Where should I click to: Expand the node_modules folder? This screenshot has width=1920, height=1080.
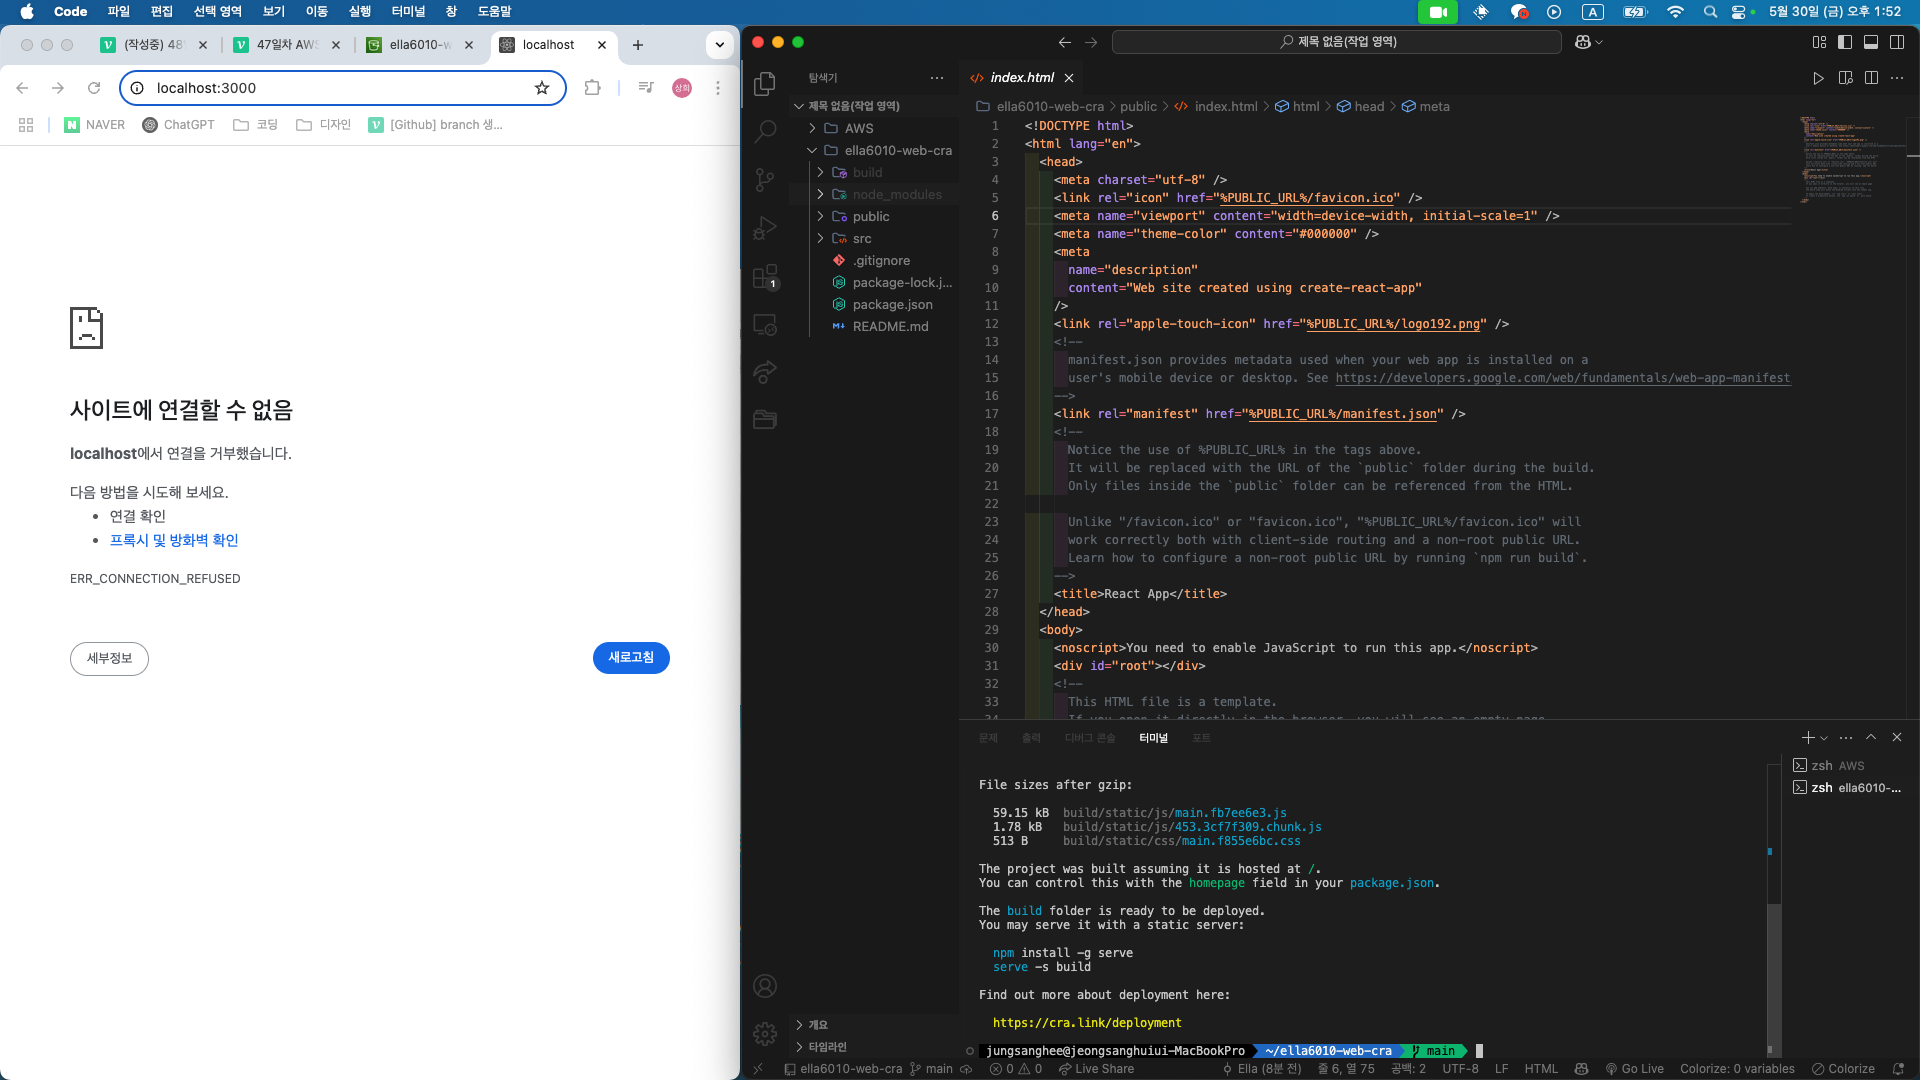(x=821, y=194)
